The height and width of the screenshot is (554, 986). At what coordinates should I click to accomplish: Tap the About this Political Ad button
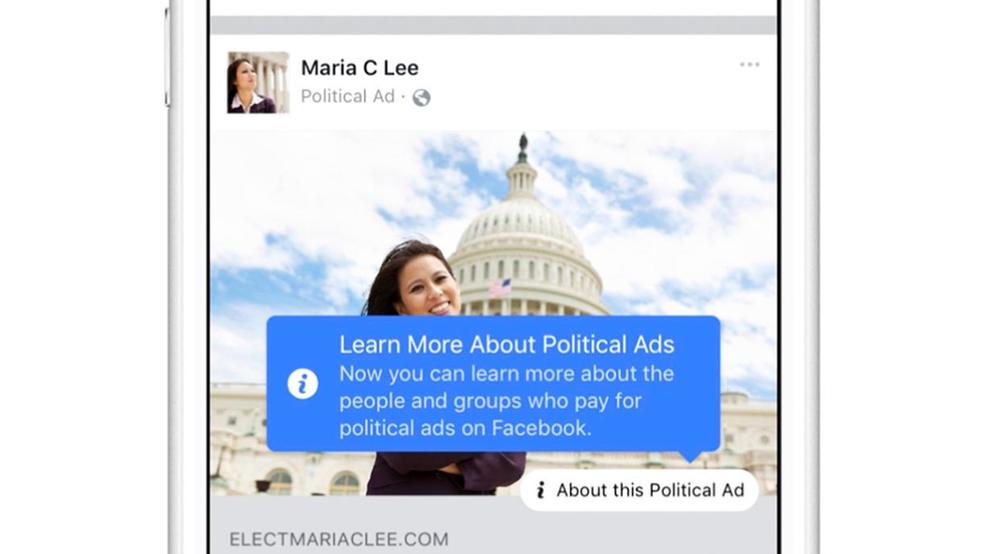click(x=640, y=490)
